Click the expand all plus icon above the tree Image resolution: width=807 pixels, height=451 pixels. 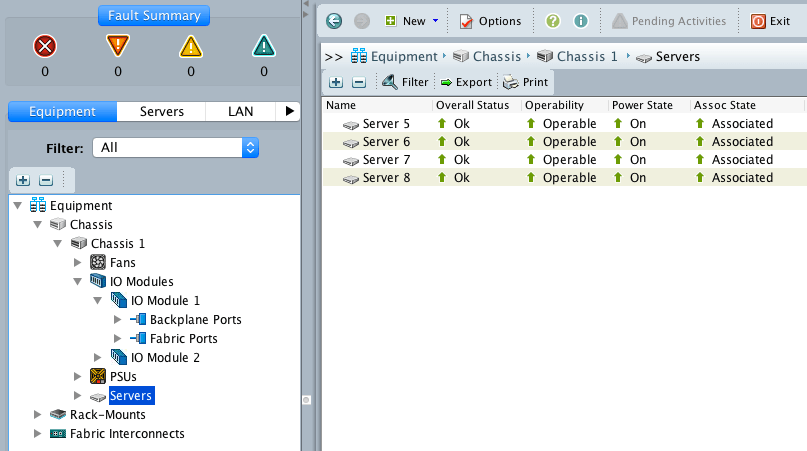(x=23, y=180)
